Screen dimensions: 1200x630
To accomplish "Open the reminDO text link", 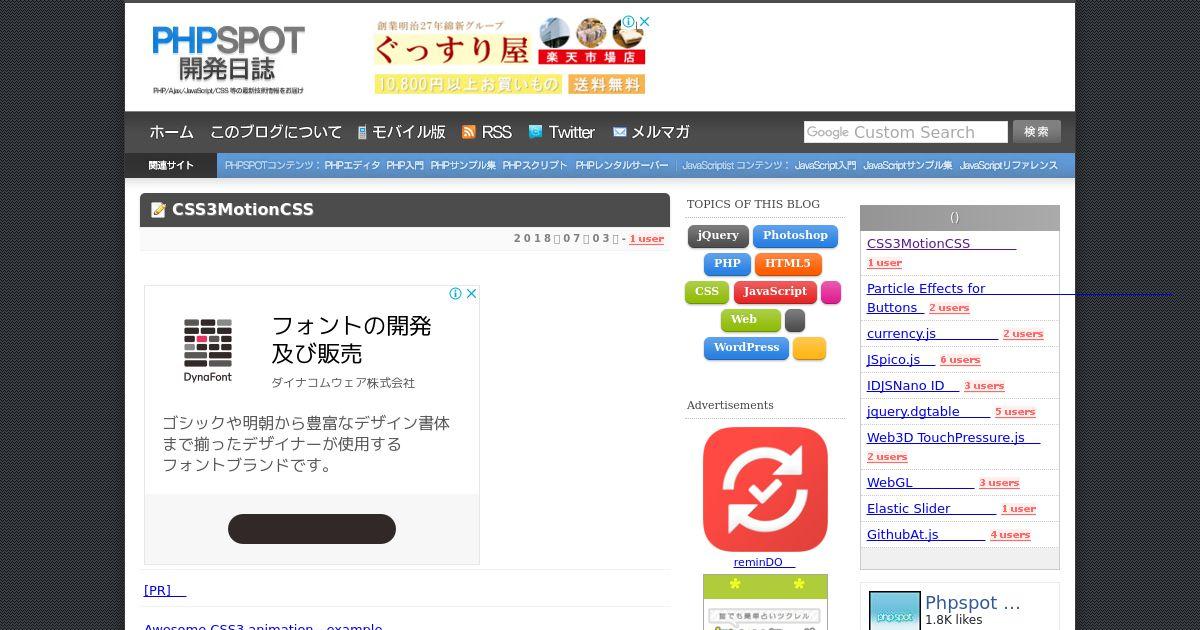I will pyautogui.click(x=764, y=562).
